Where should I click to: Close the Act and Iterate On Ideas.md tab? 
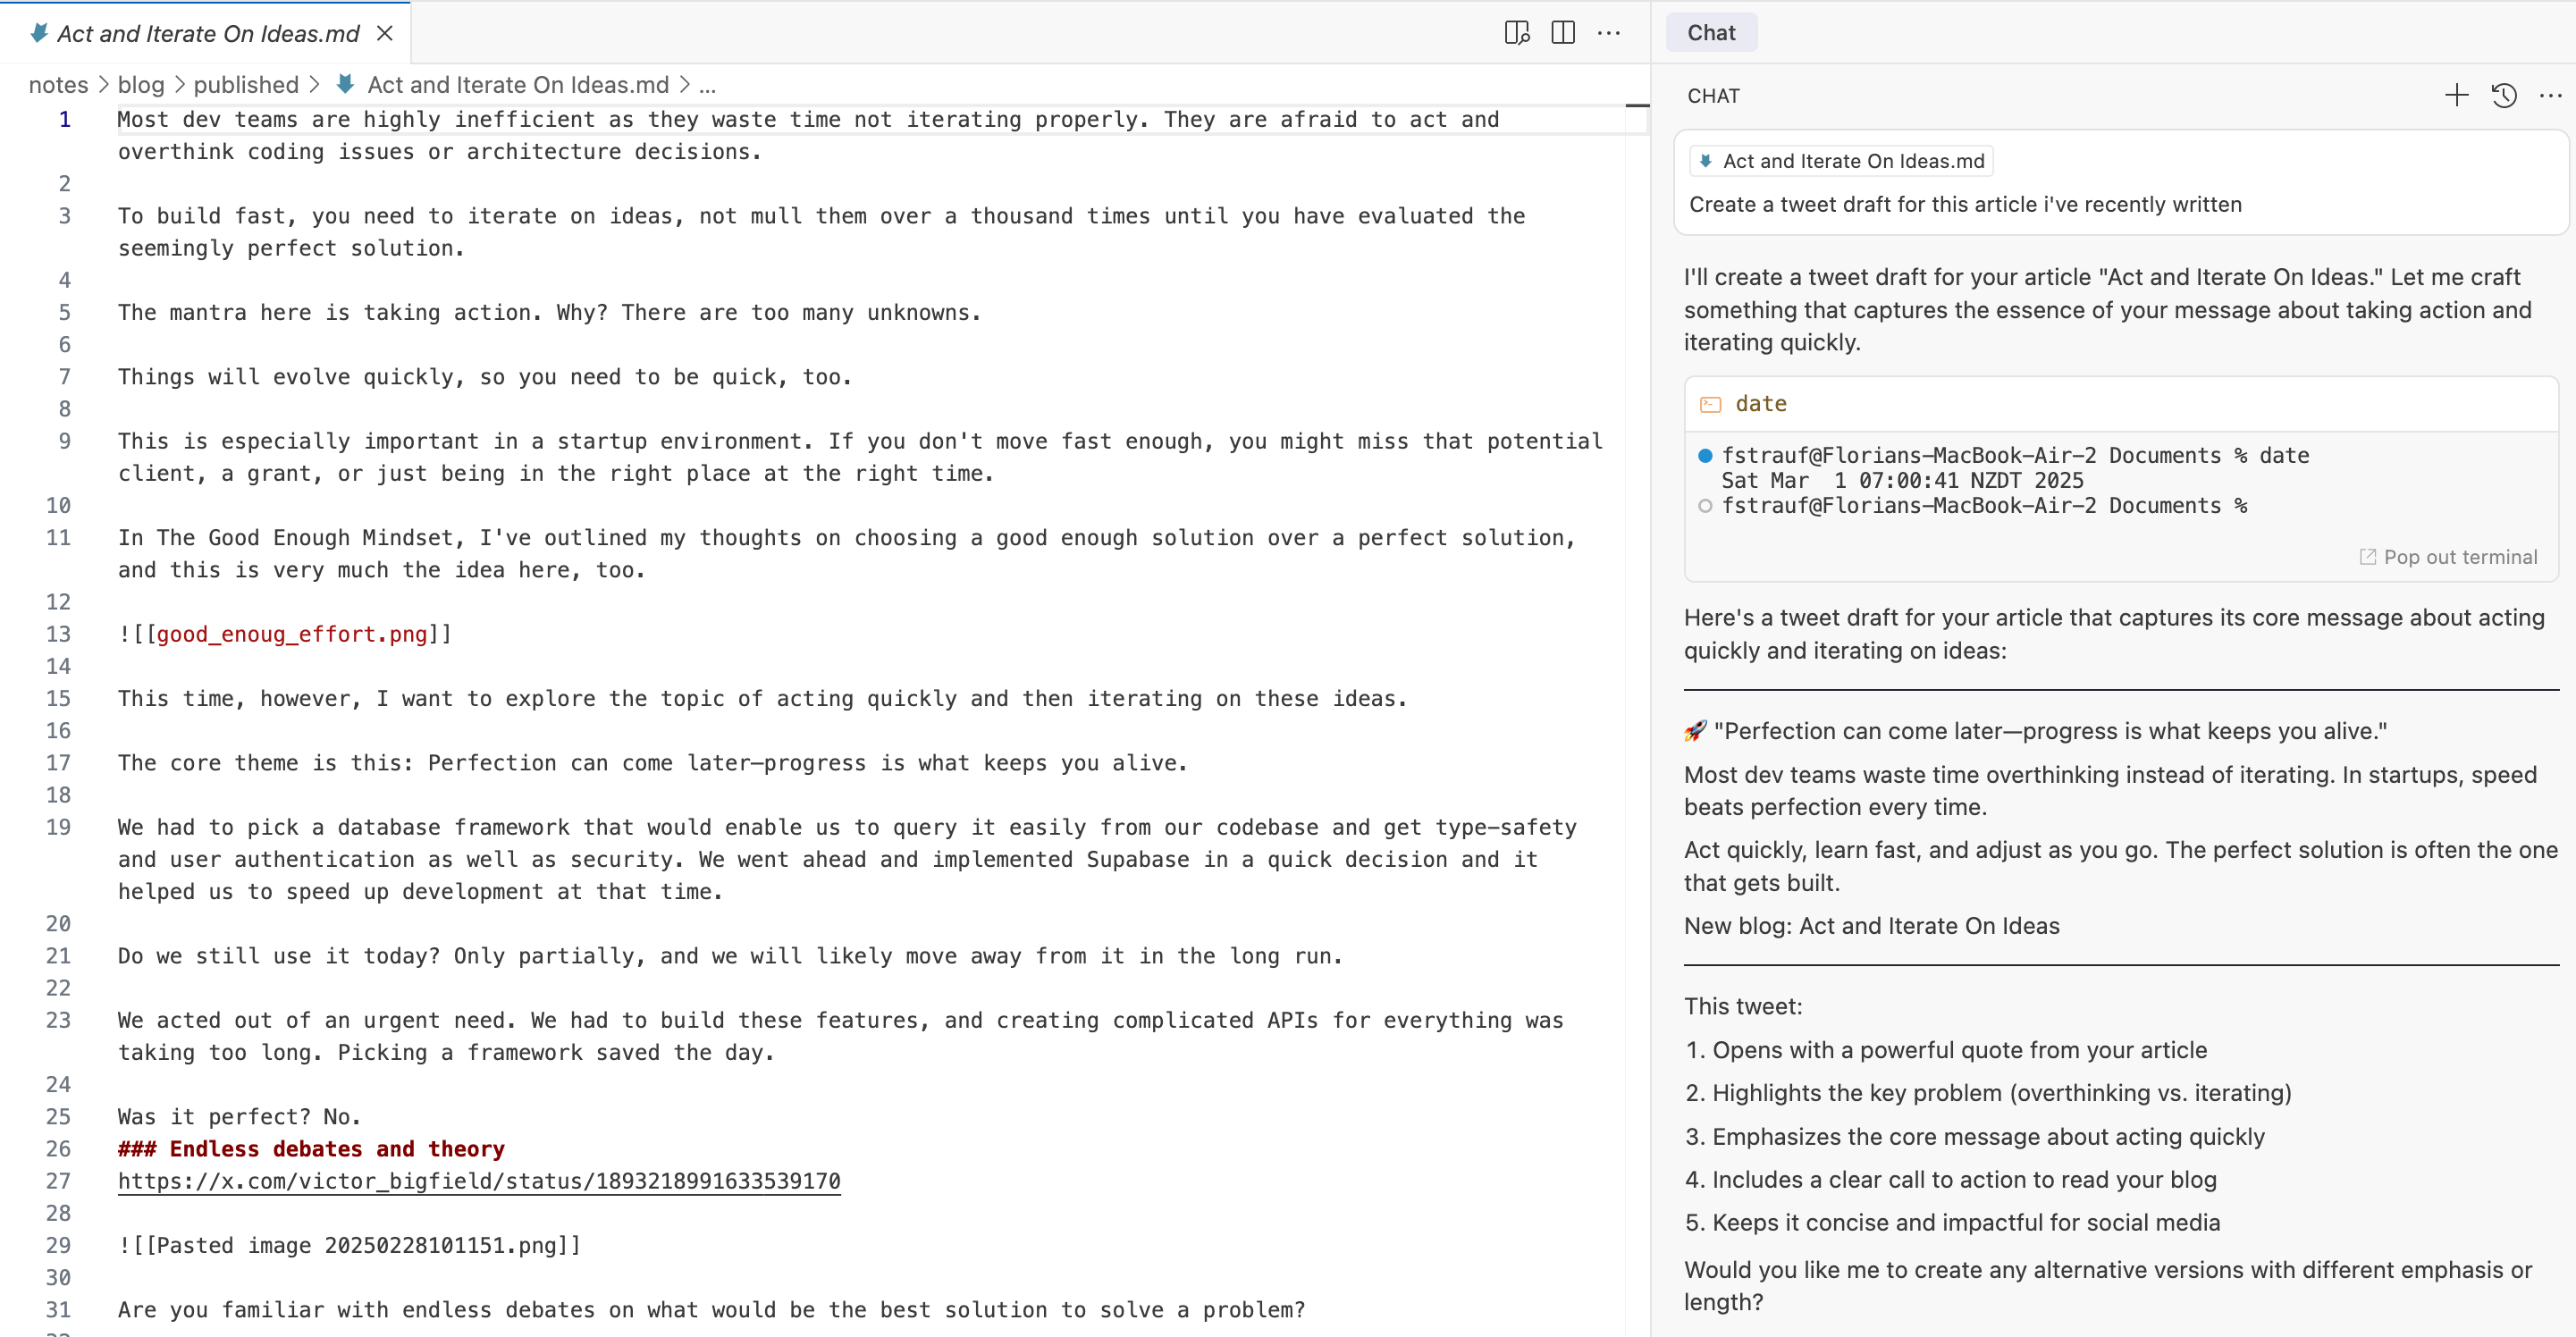coord(384,33)
